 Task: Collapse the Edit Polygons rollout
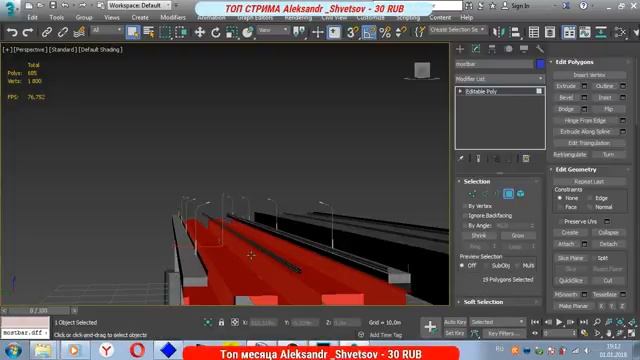pyautogui.click(x=575, y=62)
